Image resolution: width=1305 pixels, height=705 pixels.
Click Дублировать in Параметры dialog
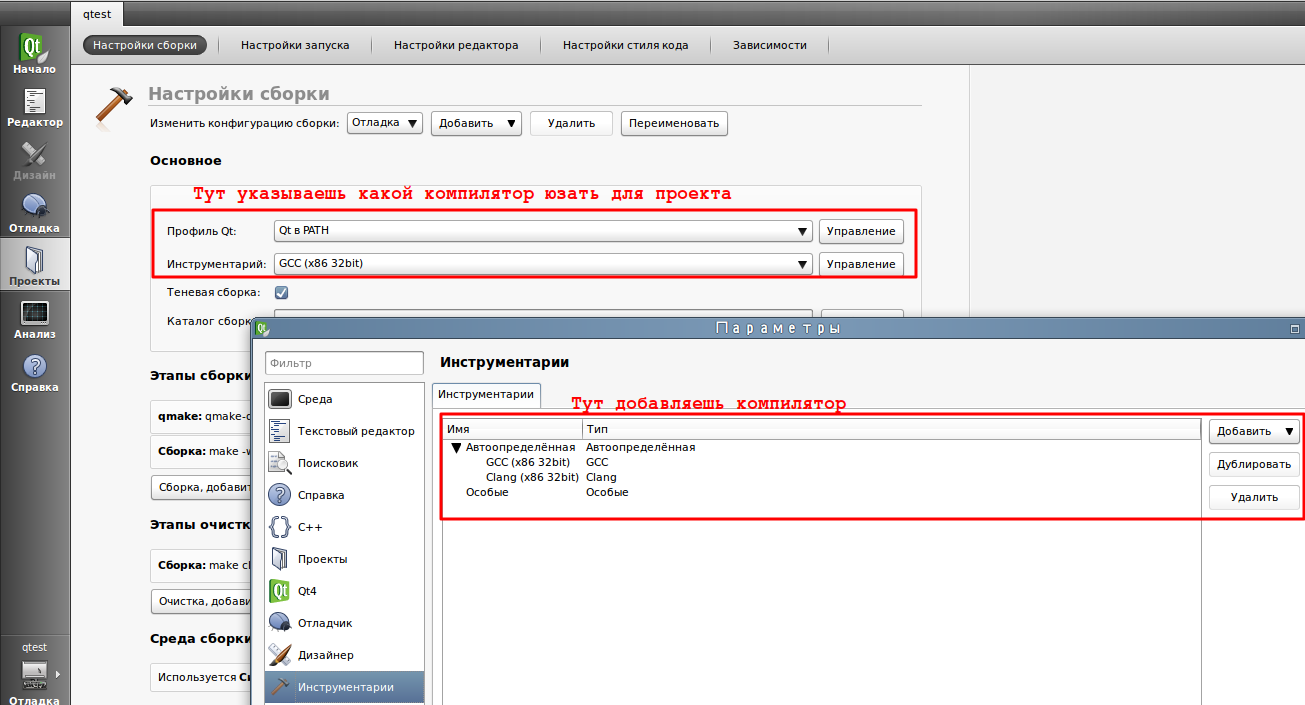click(1254, 464)
